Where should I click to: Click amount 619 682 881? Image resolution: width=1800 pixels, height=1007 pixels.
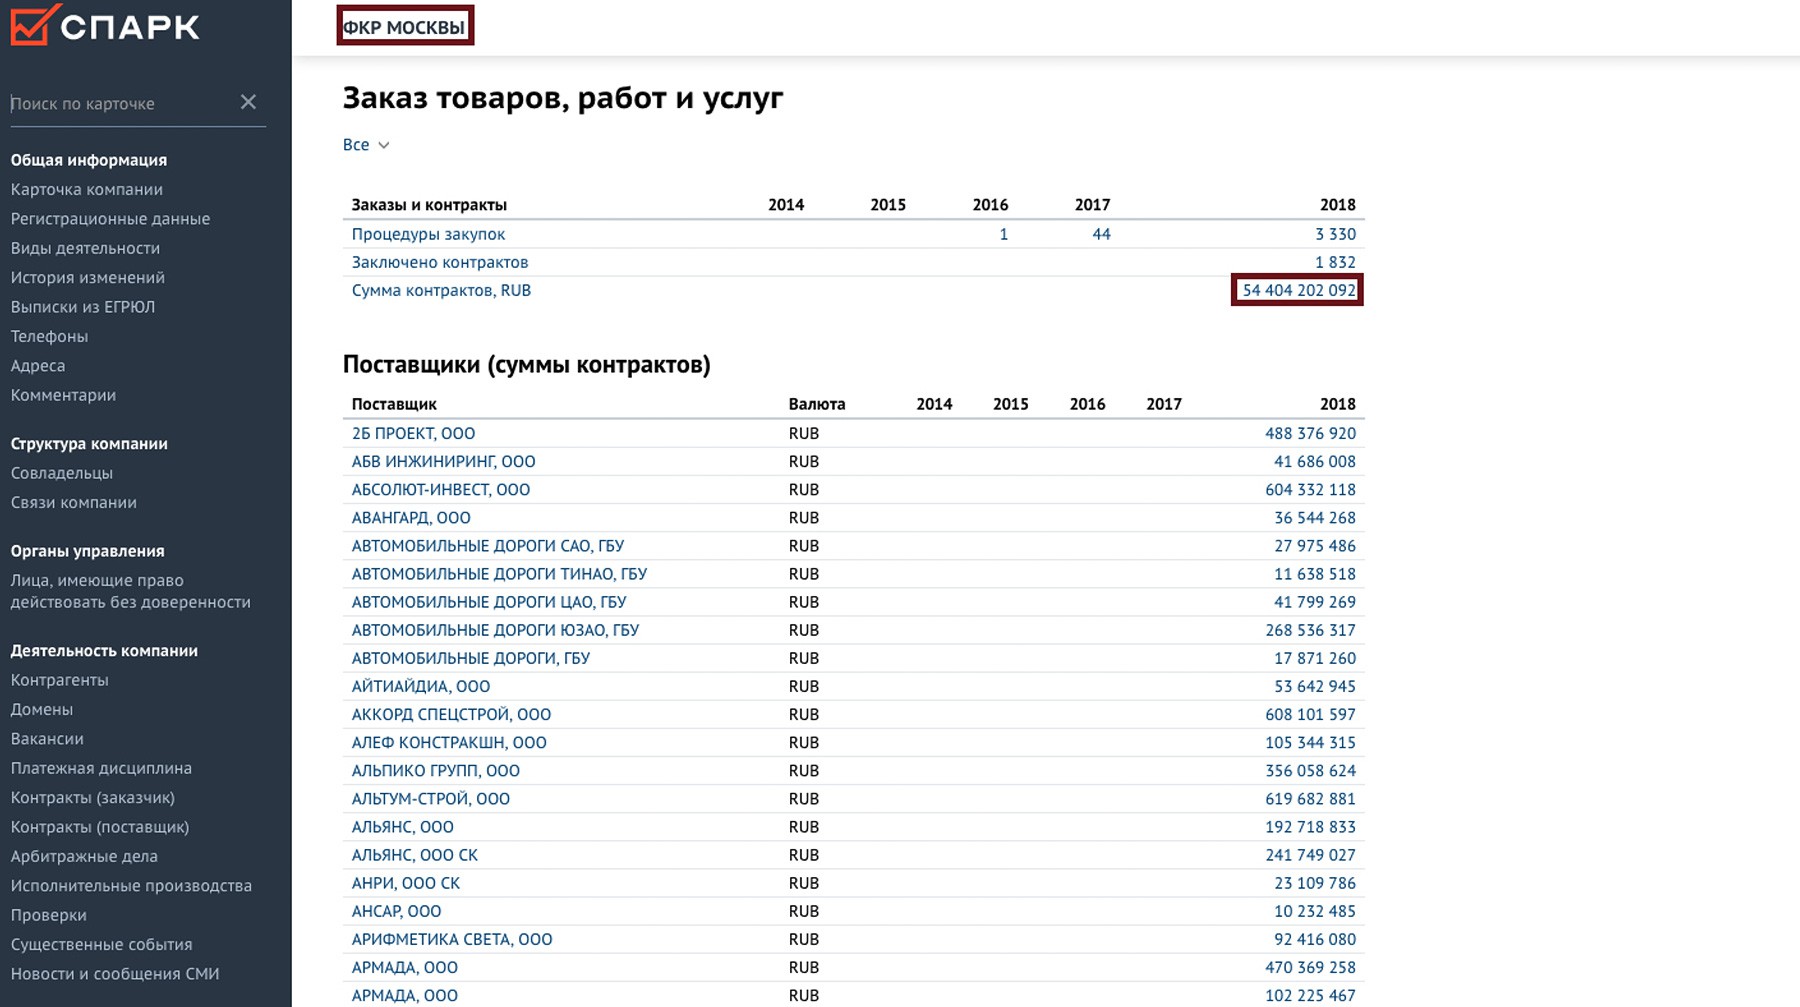(1310, 798)
